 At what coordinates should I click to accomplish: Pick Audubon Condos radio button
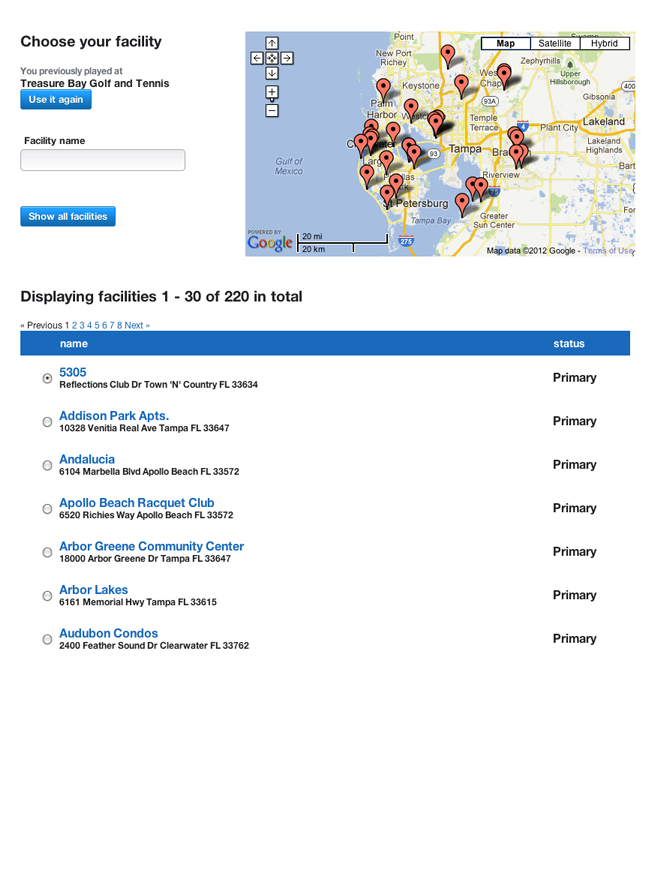coord(47,639)
